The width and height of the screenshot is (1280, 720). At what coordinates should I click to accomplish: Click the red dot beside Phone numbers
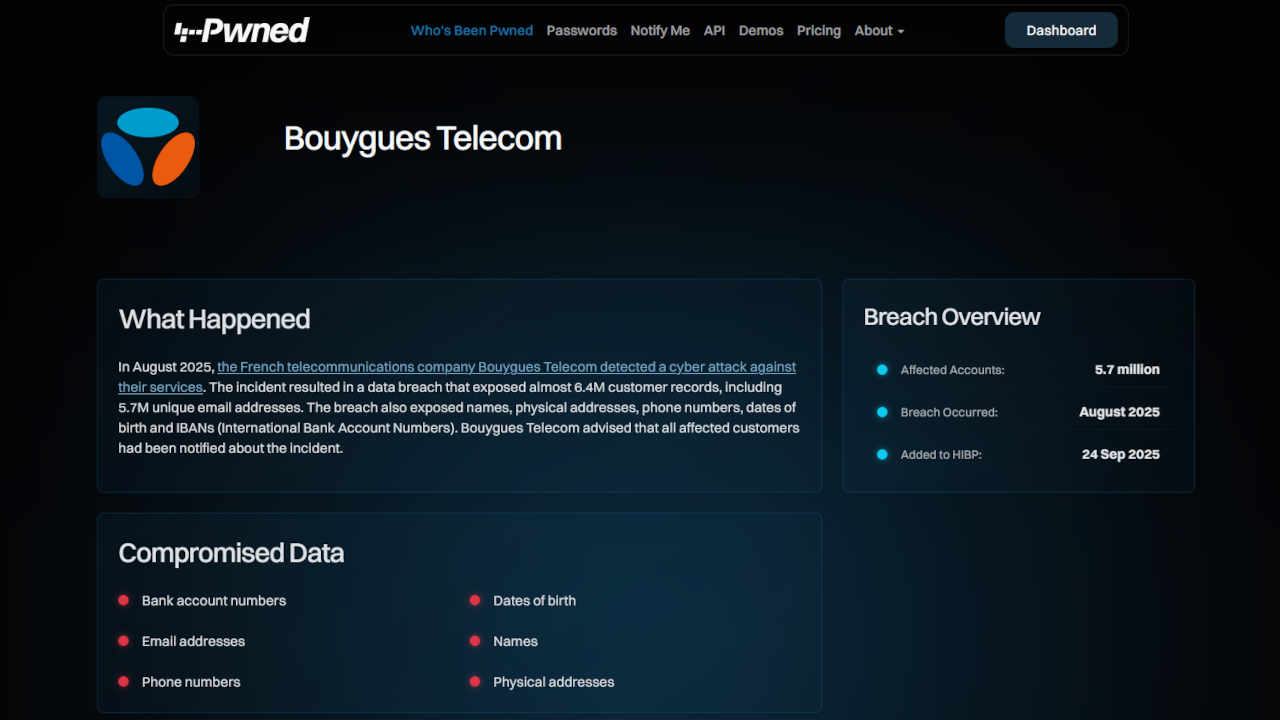point(124,682)
